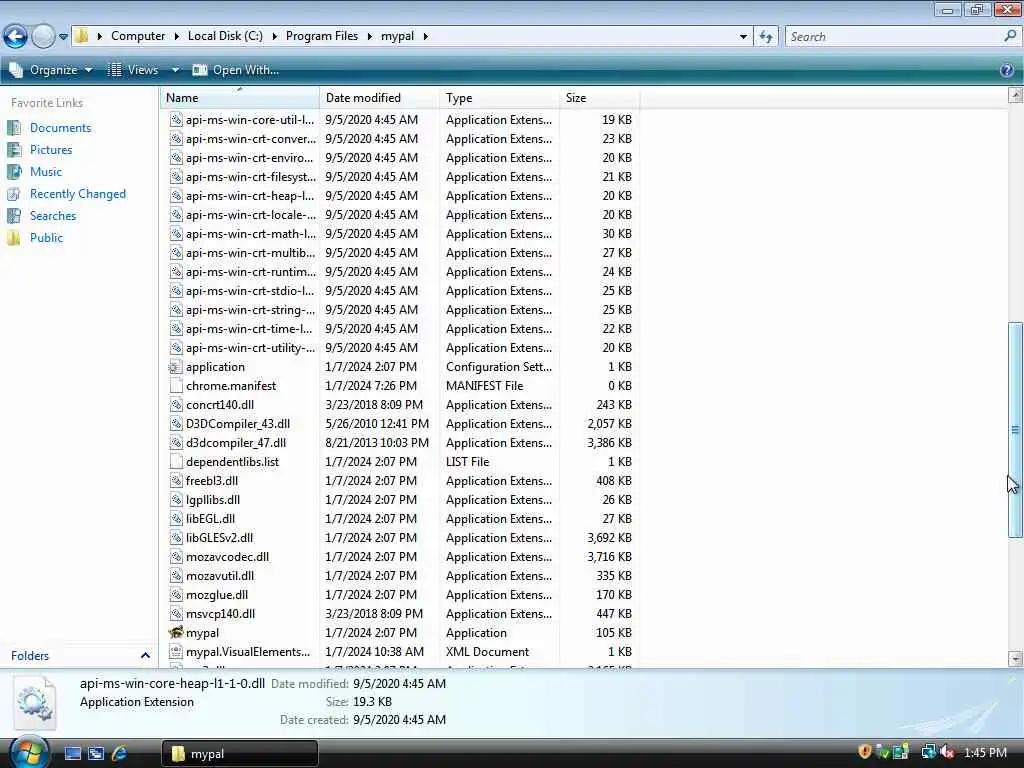Open Pictures favorite link
This screenshot has height=768, width=1024.
coord(50,150)
